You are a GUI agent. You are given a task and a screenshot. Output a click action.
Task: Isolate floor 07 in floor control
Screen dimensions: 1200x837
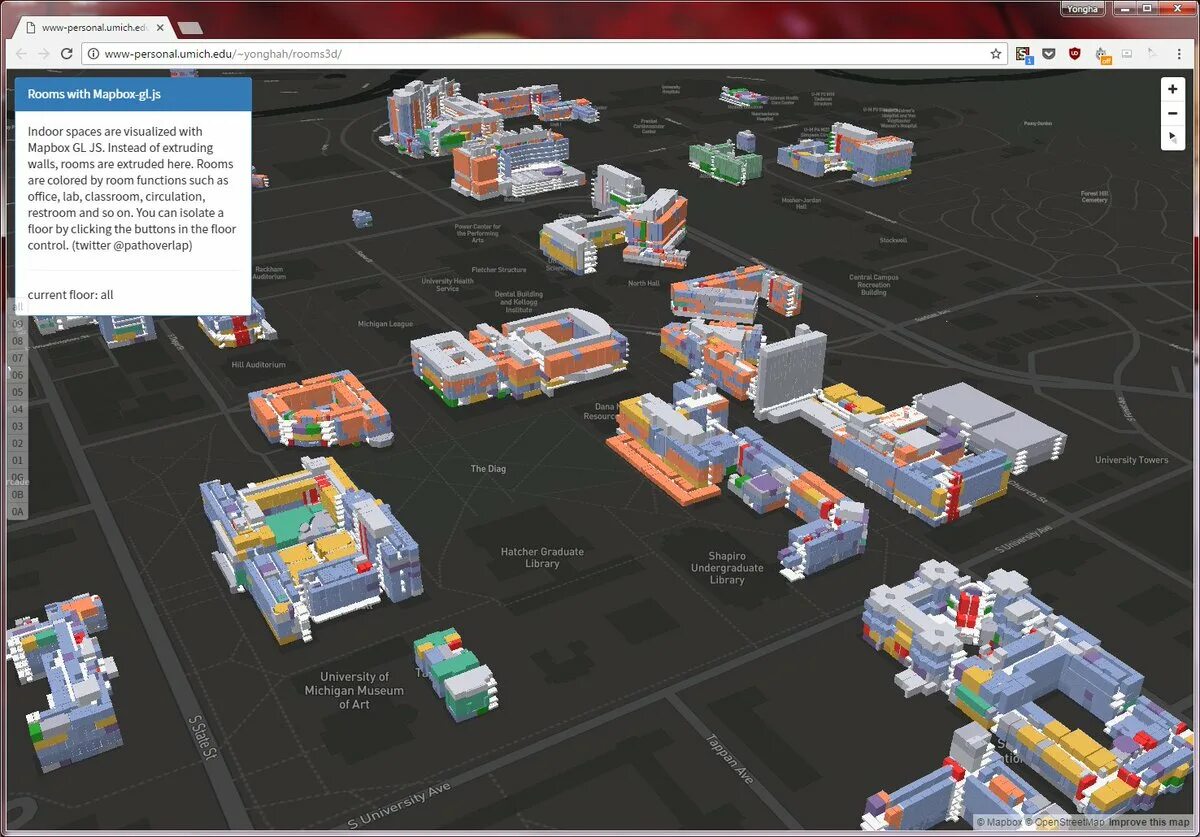coord(17,358)
